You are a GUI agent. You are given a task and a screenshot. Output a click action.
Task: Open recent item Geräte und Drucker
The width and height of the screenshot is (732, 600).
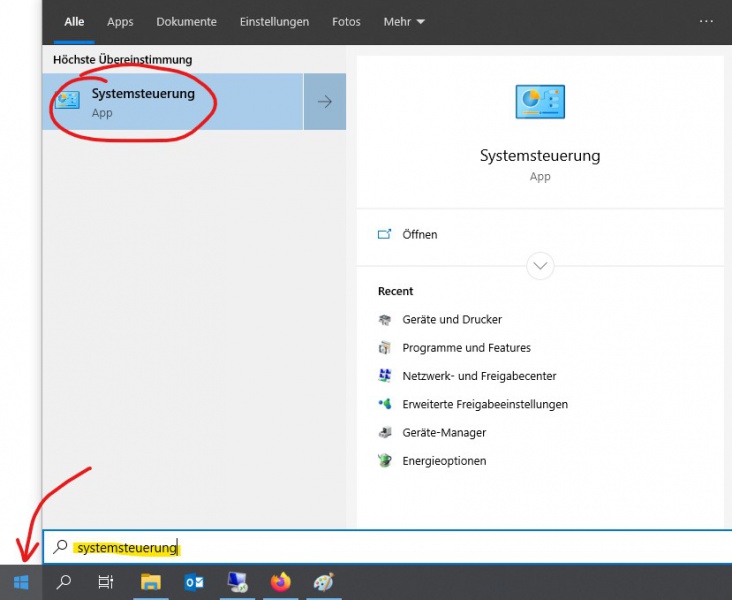click(x=452, y=320)
